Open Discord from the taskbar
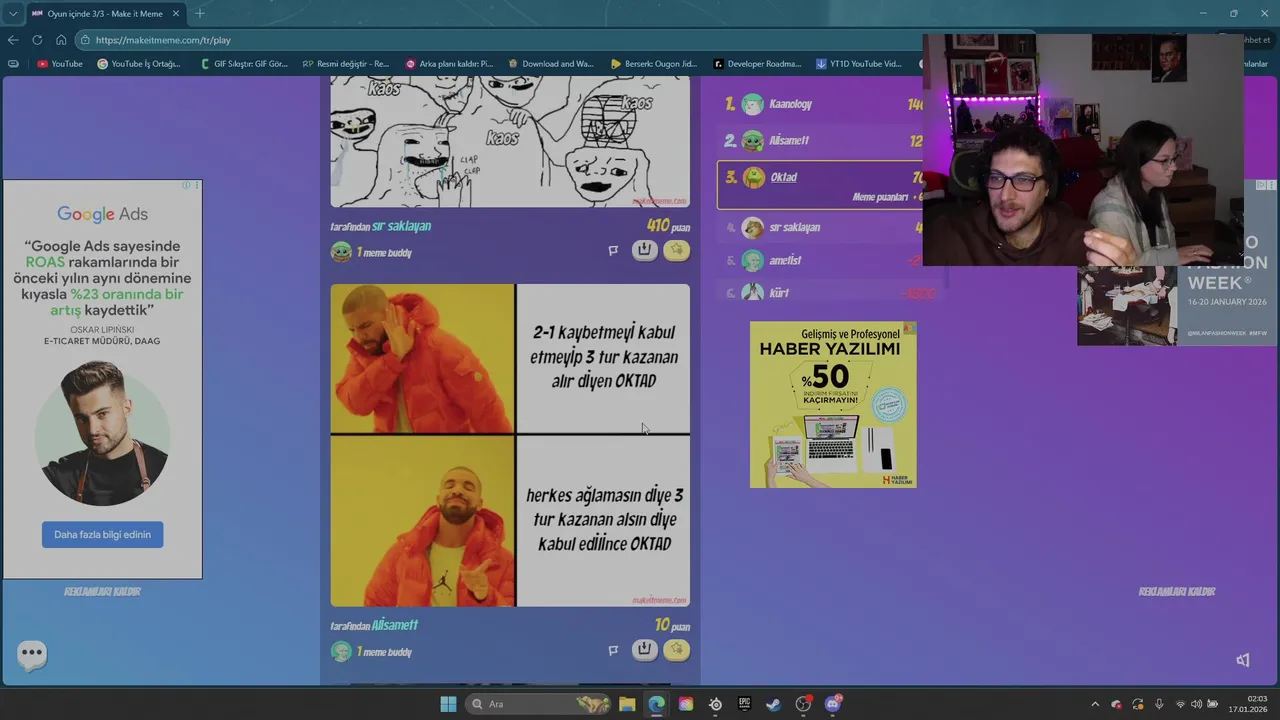Image resolution: width=1280 pixels, height=720 pixels. [833, 704]
